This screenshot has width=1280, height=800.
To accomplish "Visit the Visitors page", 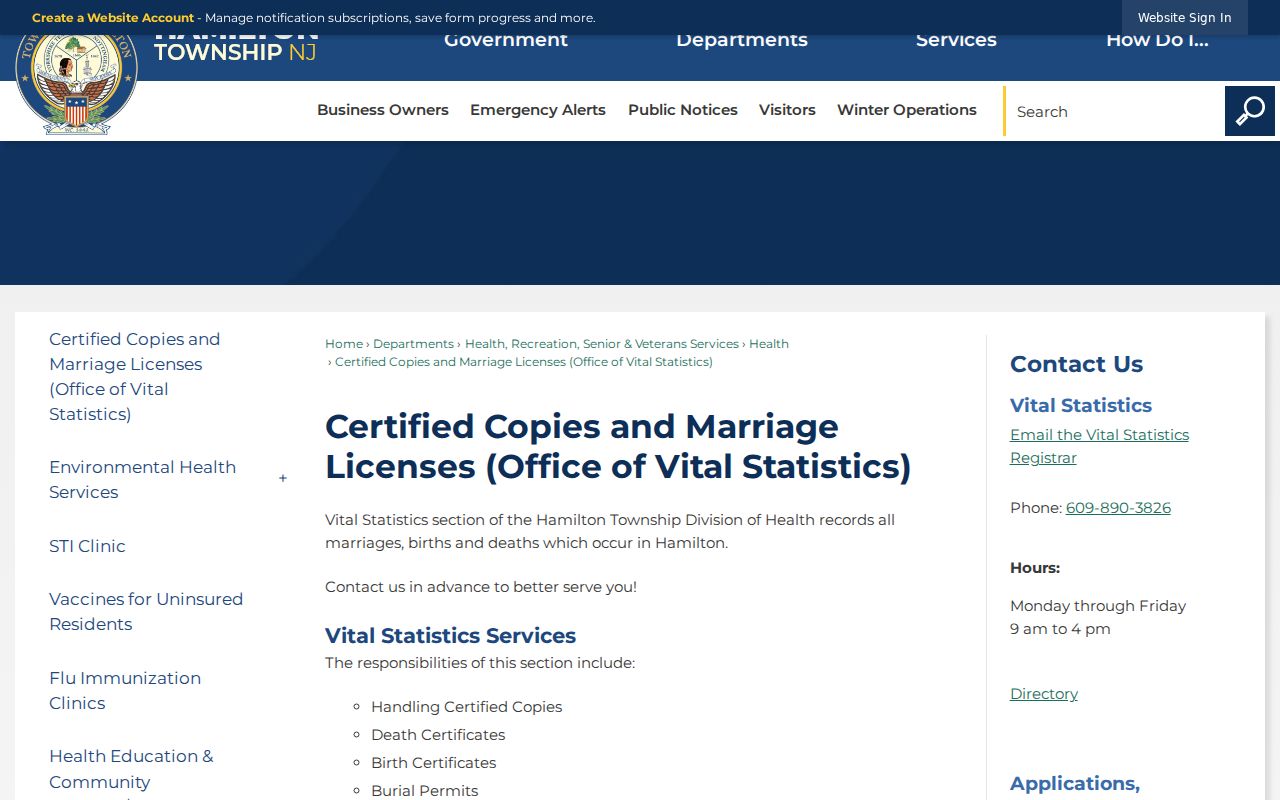I will (x=787, y=110).
